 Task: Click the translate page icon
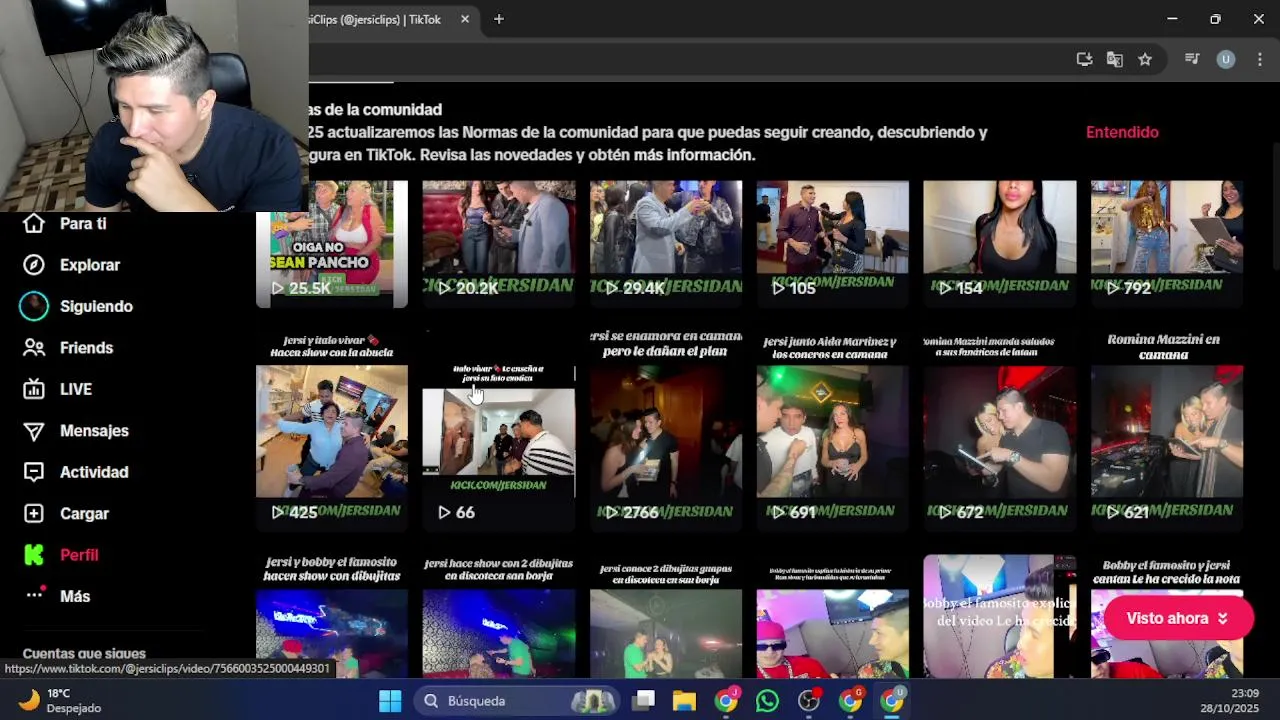coord(1115,59)
